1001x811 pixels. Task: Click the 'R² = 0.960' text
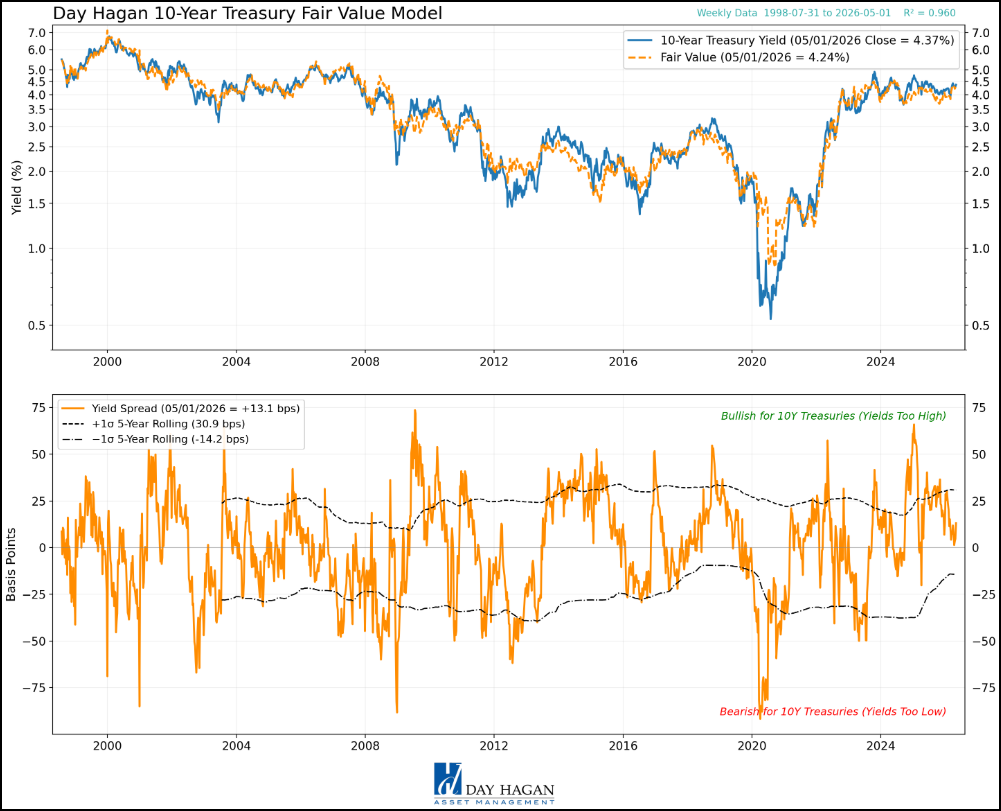click(x=930, y=13)
